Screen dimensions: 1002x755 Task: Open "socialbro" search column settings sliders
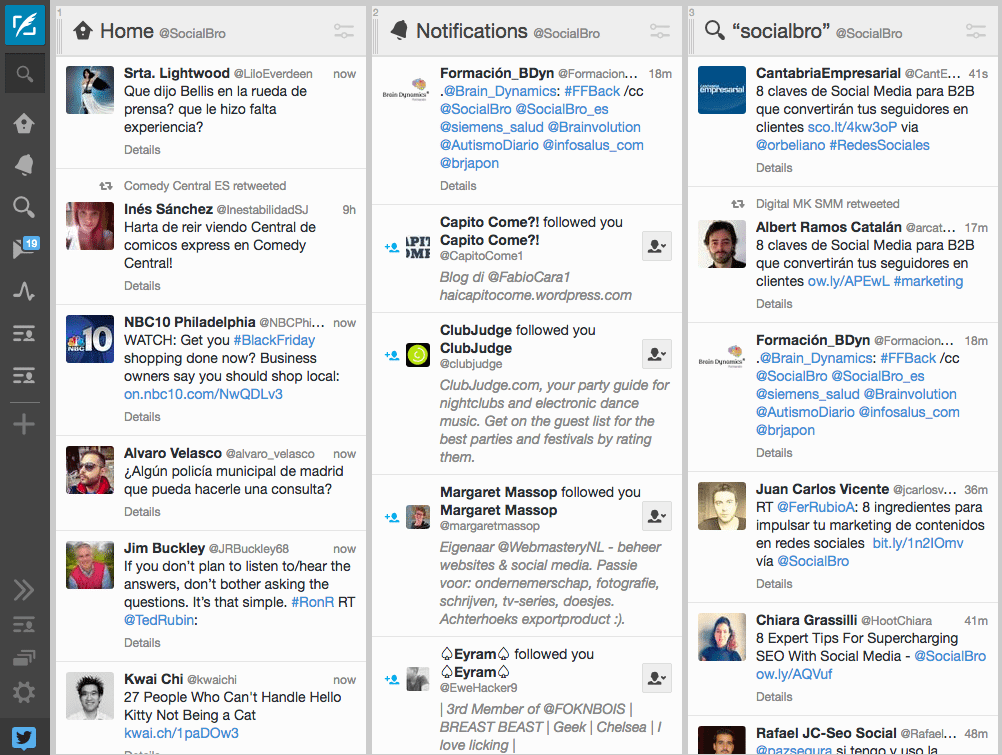pyautogui.click(x=976, y=31)
